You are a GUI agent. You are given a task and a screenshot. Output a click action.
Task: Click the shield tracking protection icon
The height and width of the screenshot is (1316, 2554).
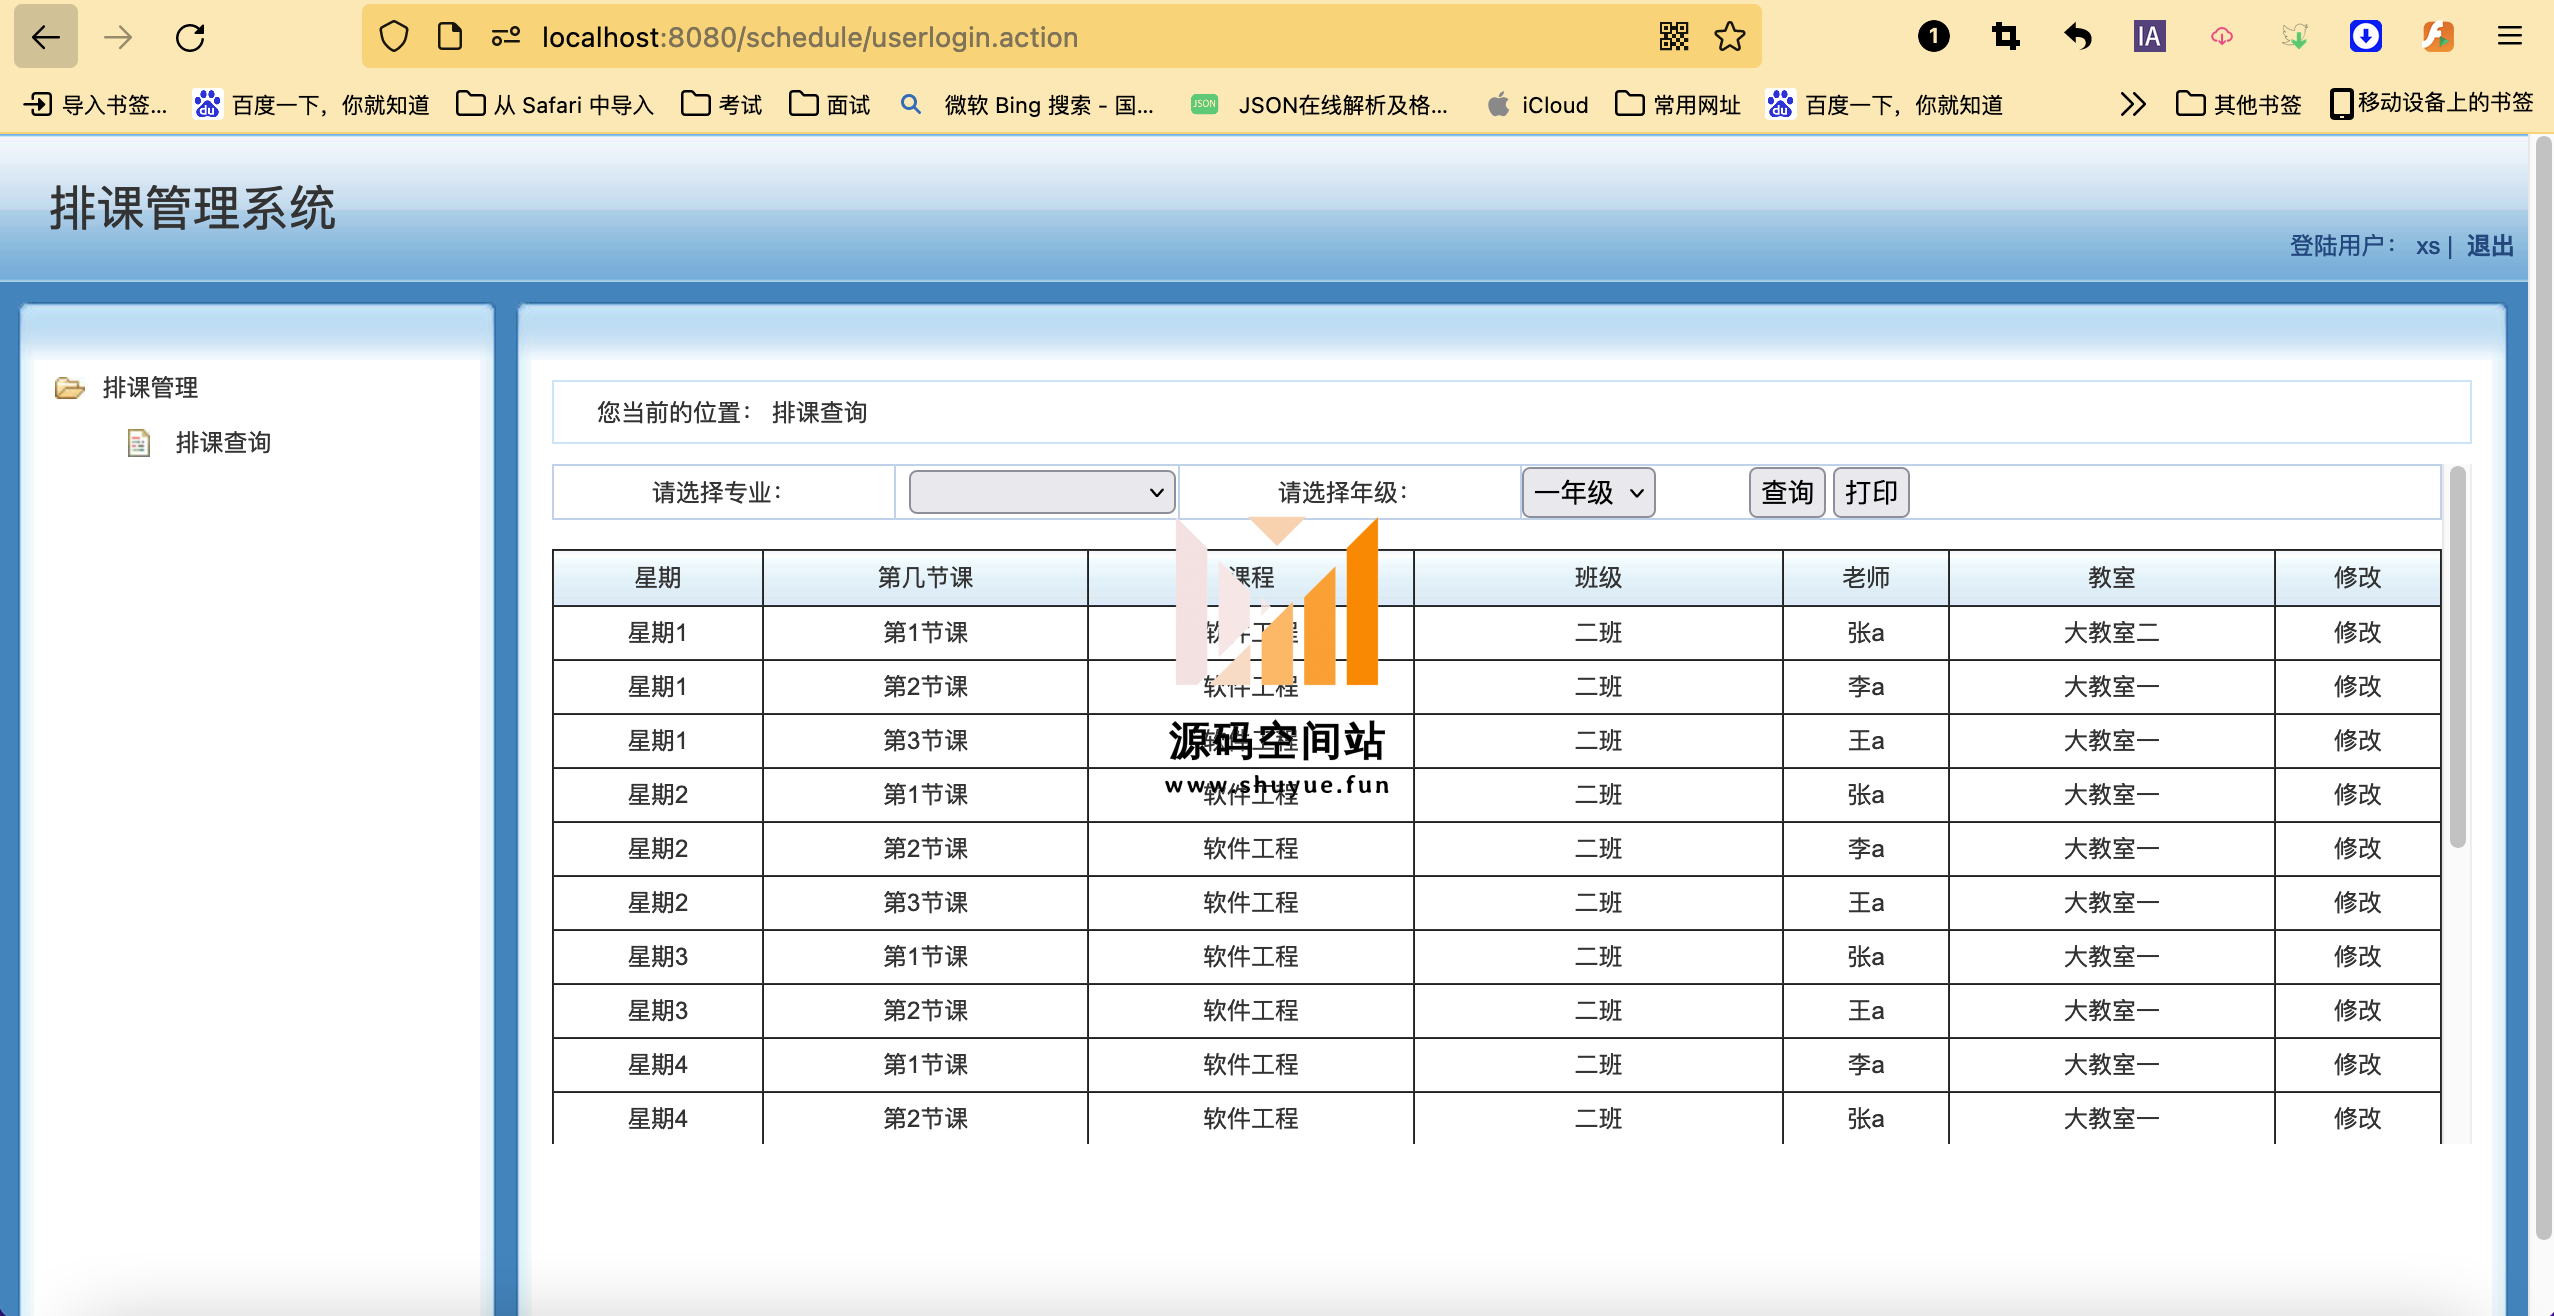(394, 37)
